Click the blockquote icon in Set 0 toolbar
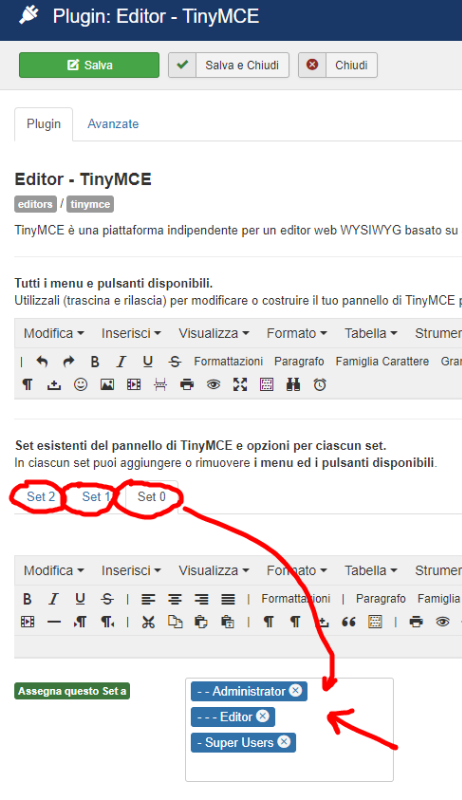The image size is (462, 800). coord(349,622)
